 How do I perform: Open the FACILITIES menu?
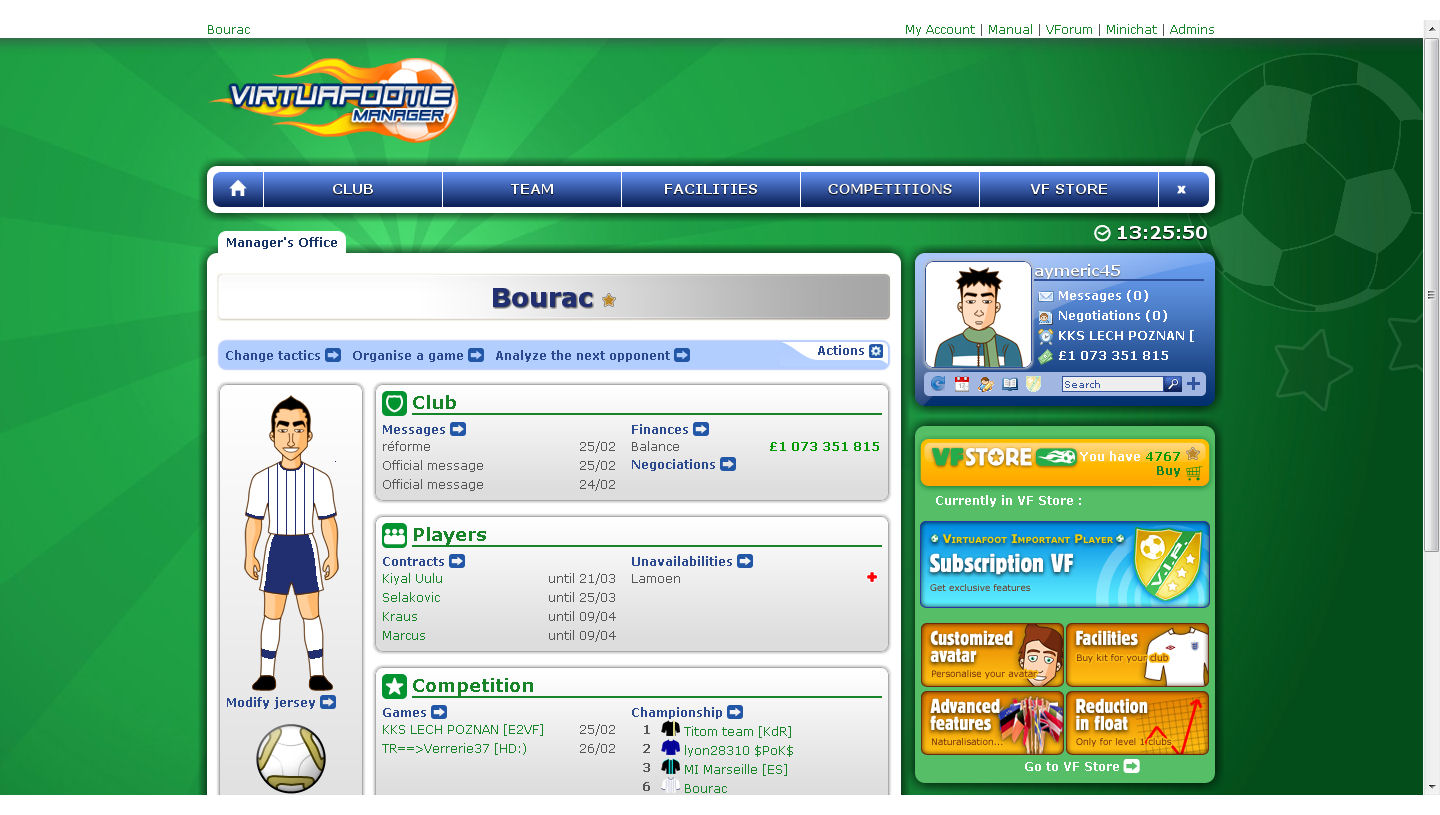point(711,189)
